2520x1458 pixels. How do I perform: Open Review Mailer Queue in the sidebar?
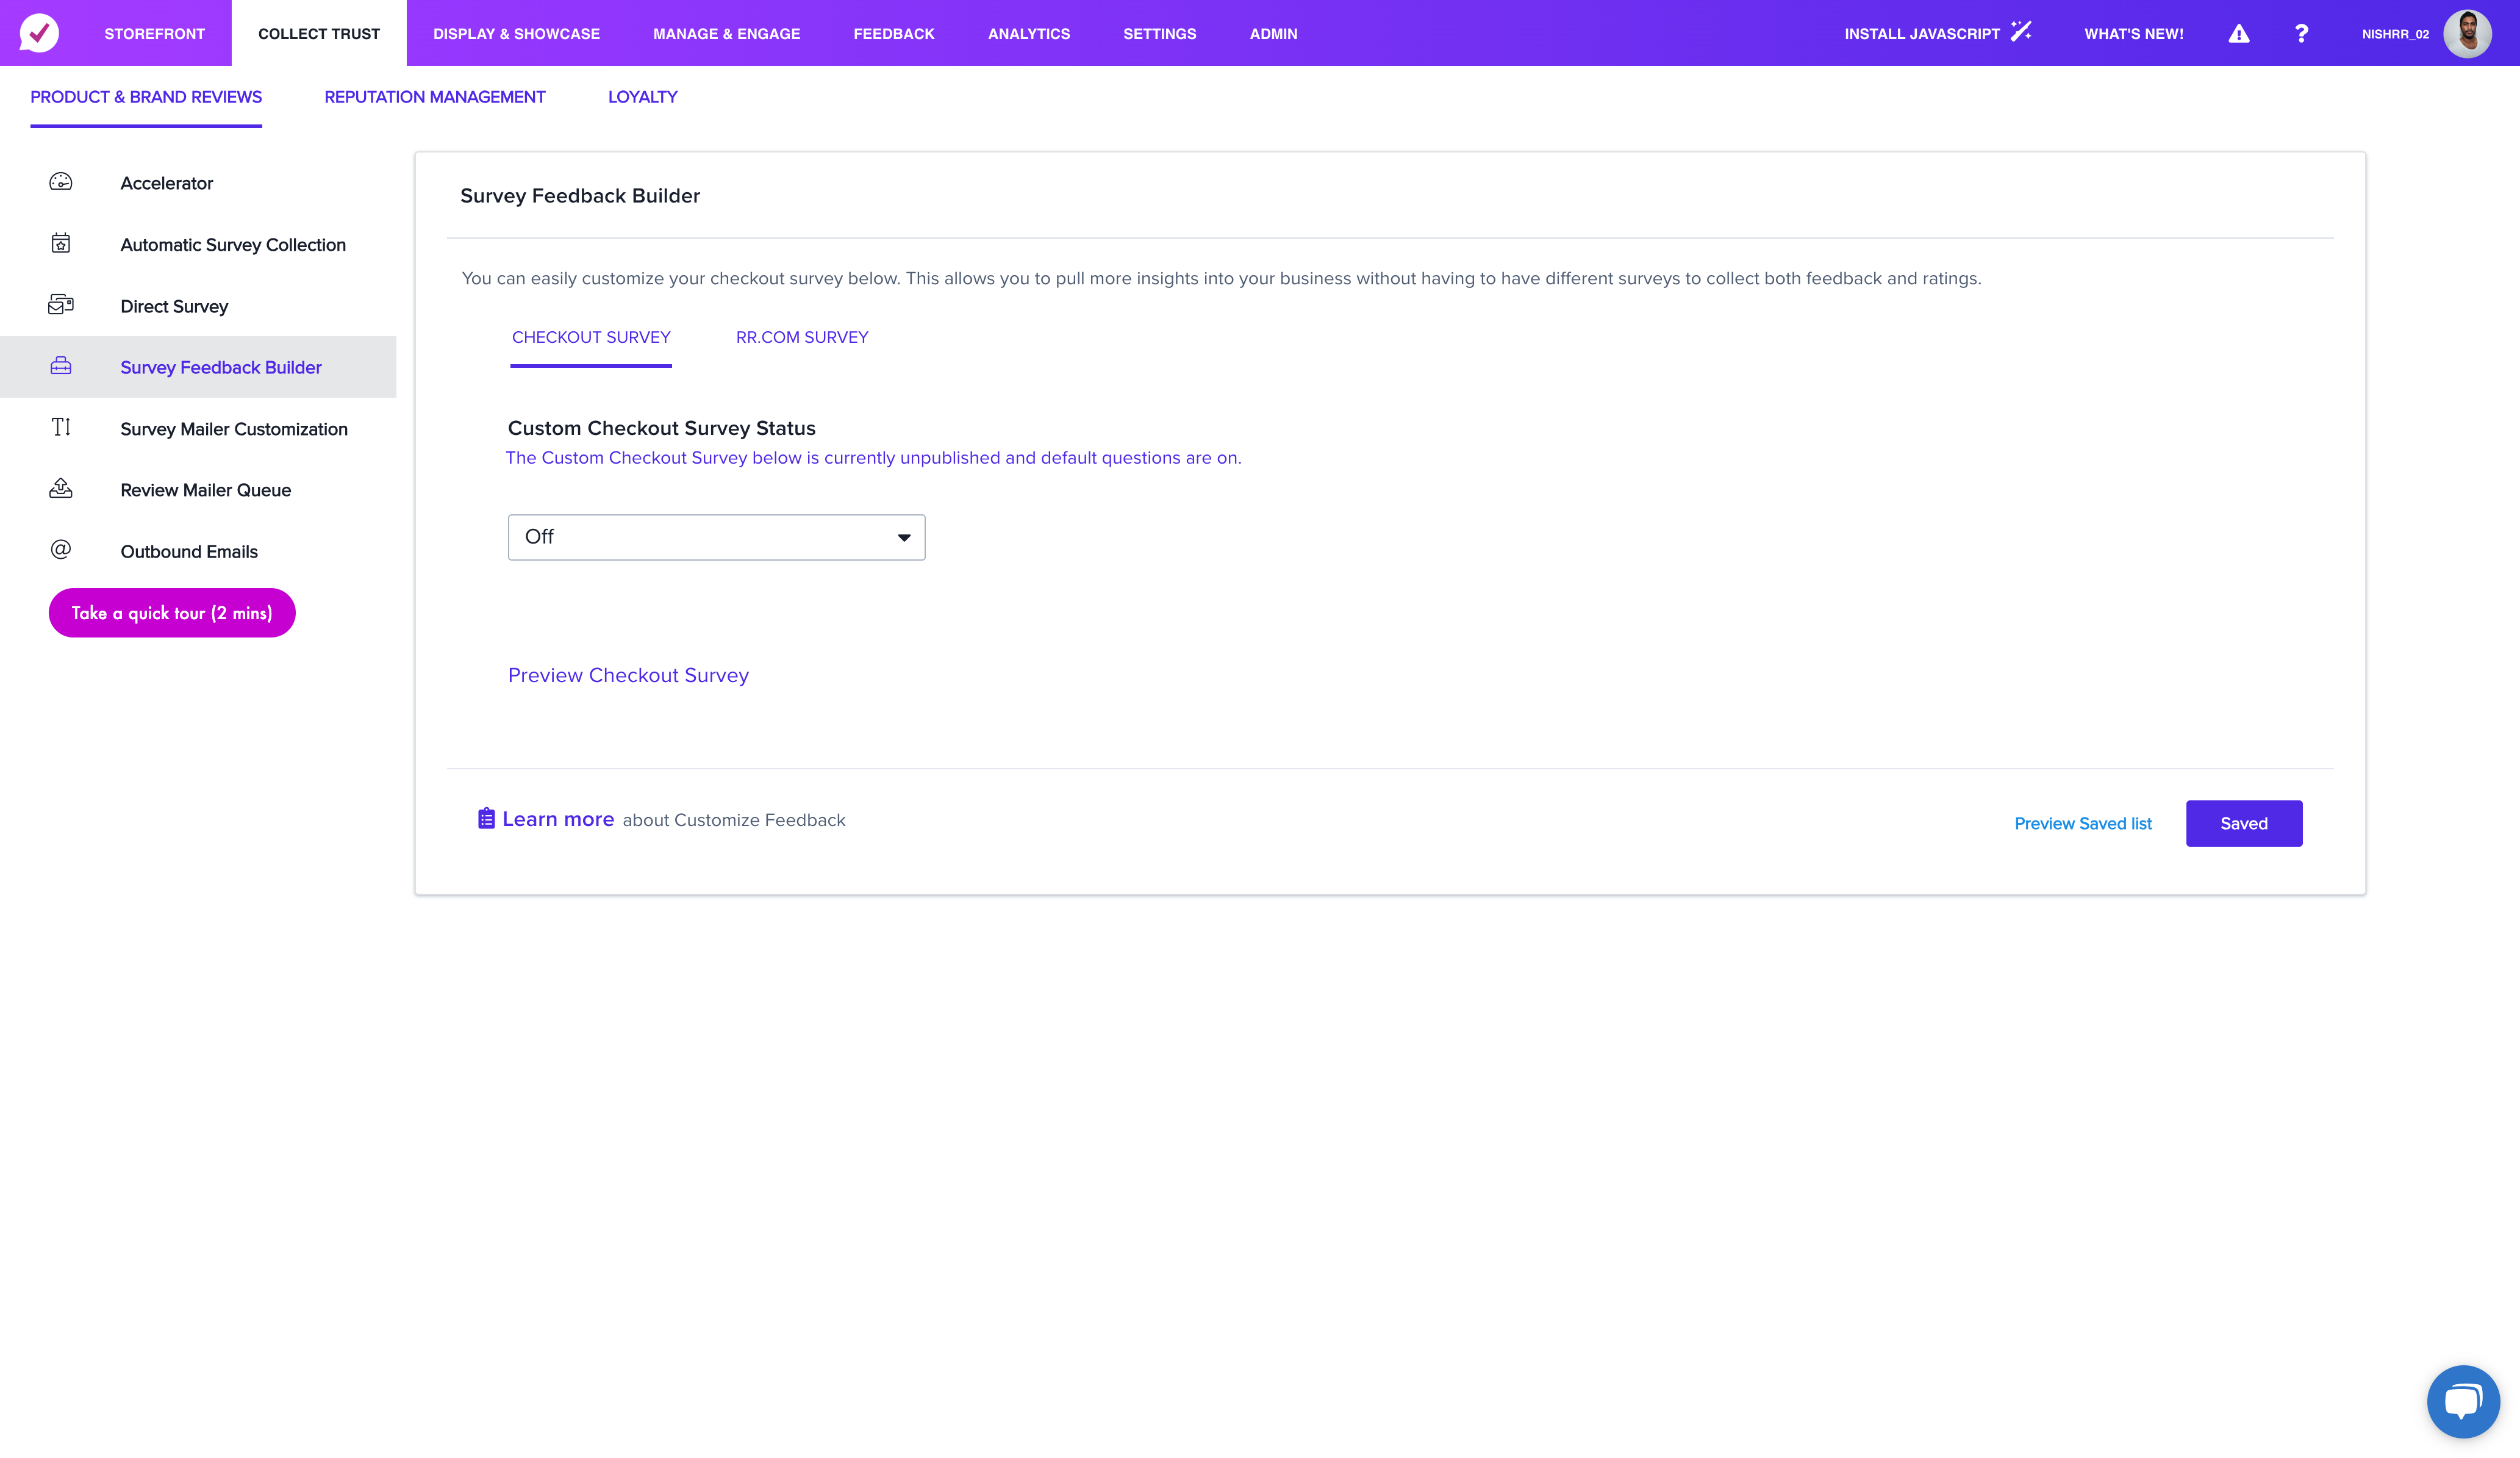[206, 490]
